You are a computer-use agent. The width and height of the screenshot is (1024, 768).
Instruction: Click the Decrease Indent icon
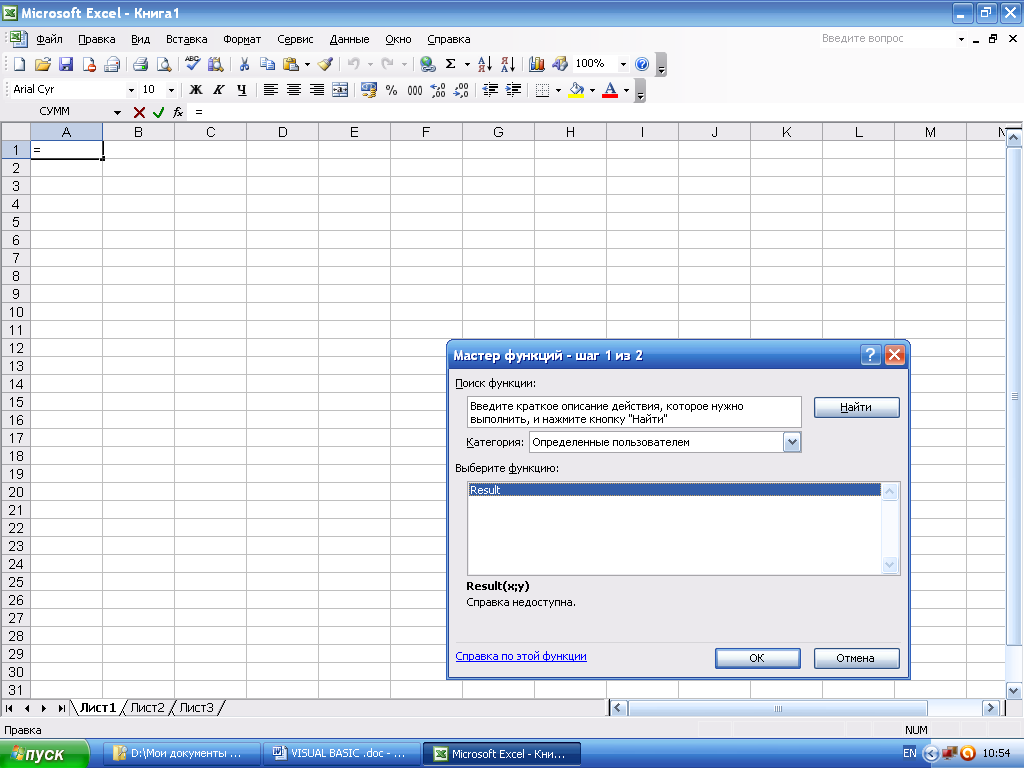[x=490, y=90]
